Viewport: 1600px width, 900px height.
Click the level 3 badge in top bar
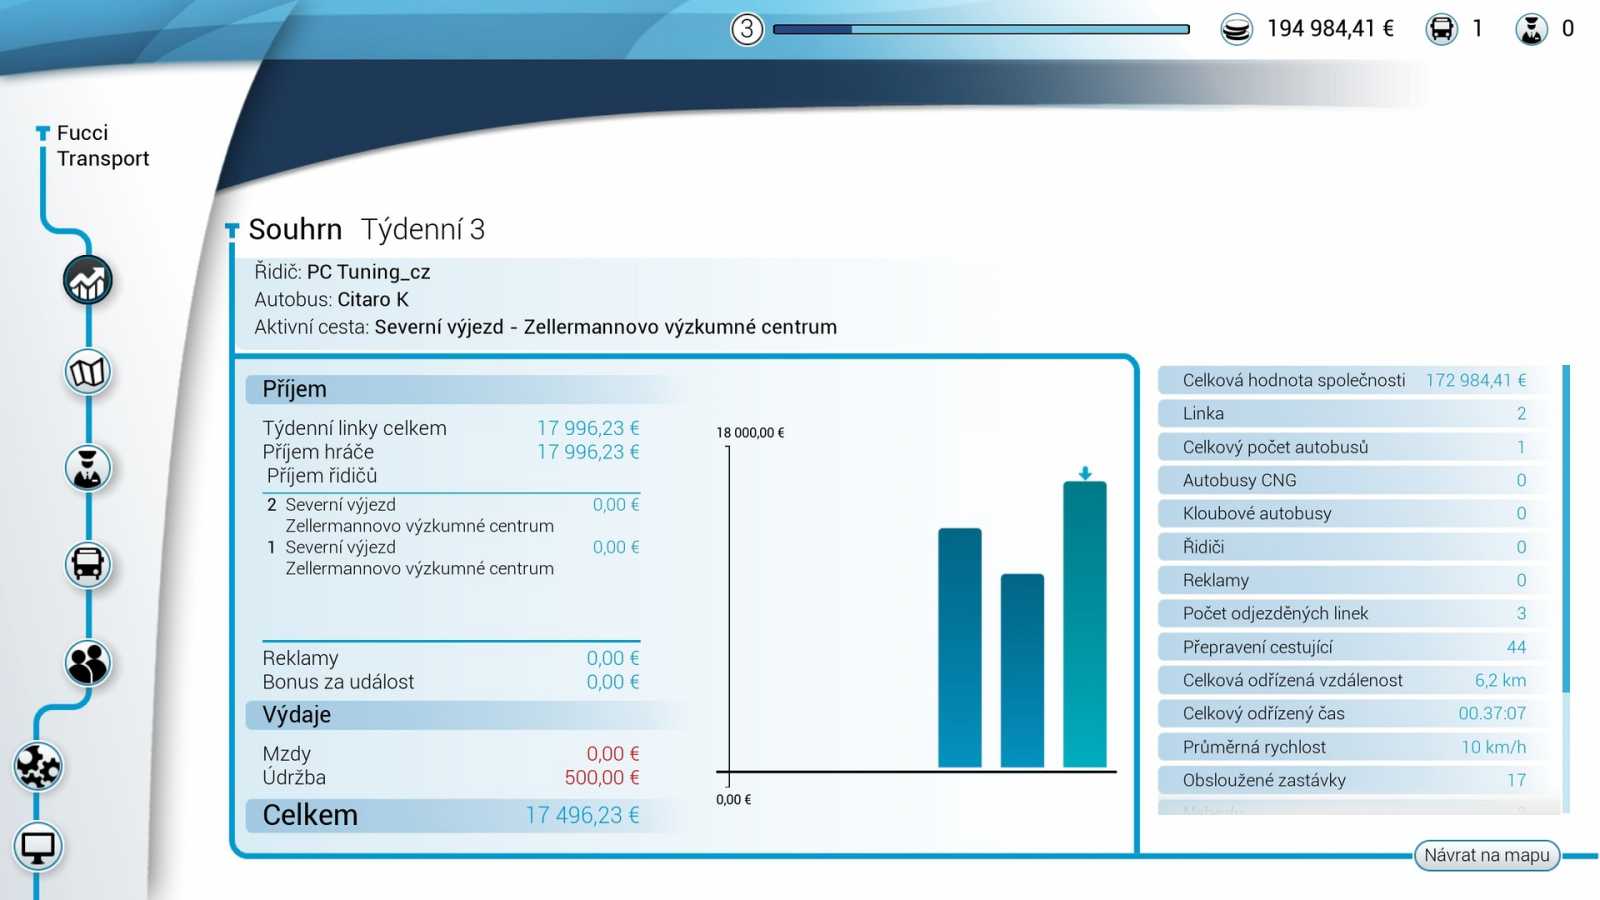click(747, 29)
